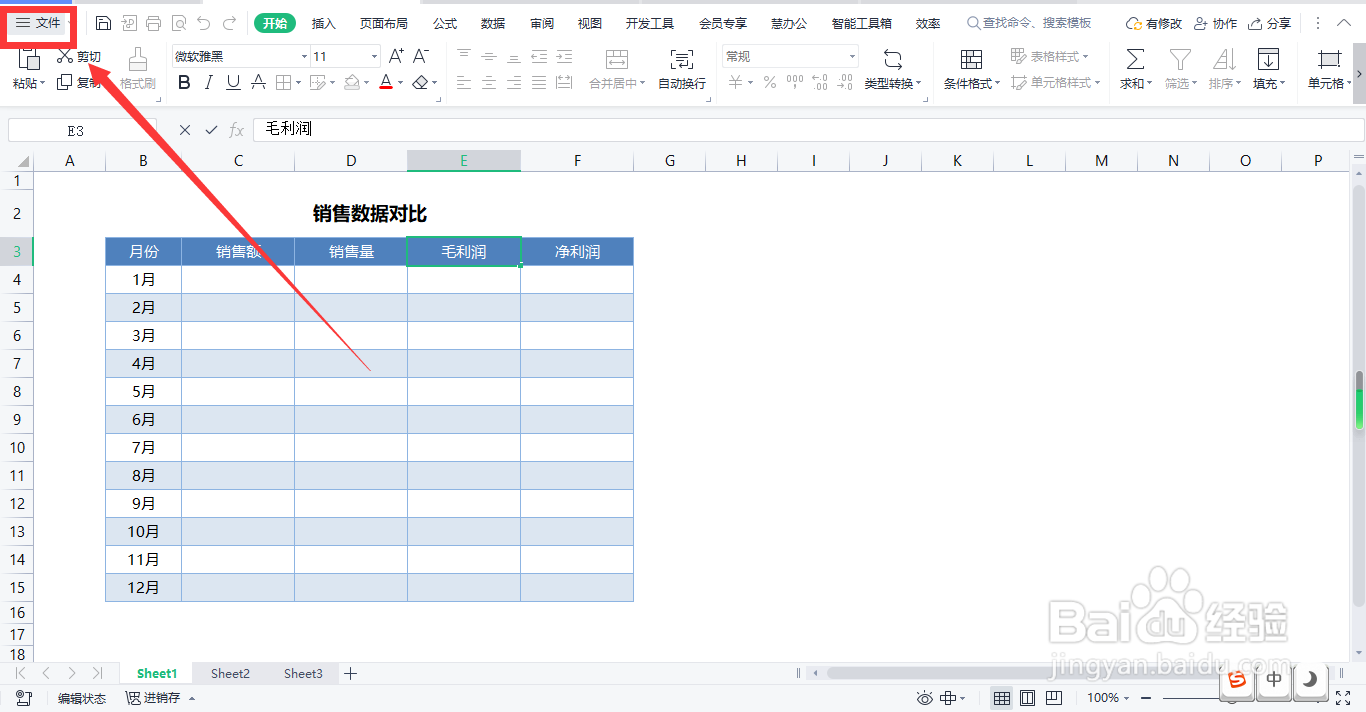The width and height of the screenshot is (1366, 712).
Task: Cancel the formula bar entry with X
Action: click(184, 130)
